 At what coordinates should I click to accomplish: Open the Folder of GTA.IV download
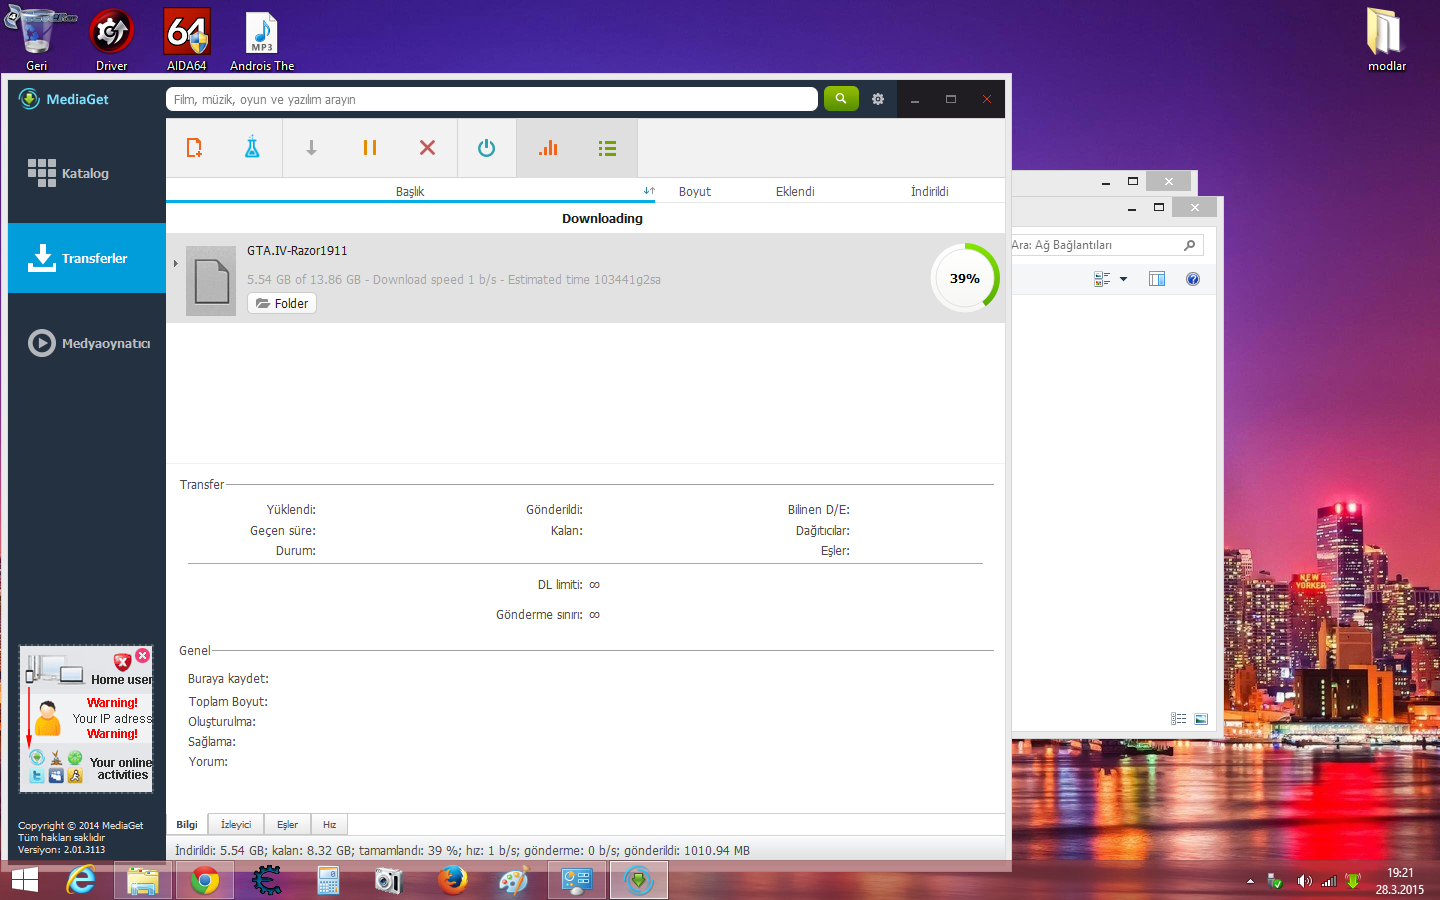click(282, 303)
